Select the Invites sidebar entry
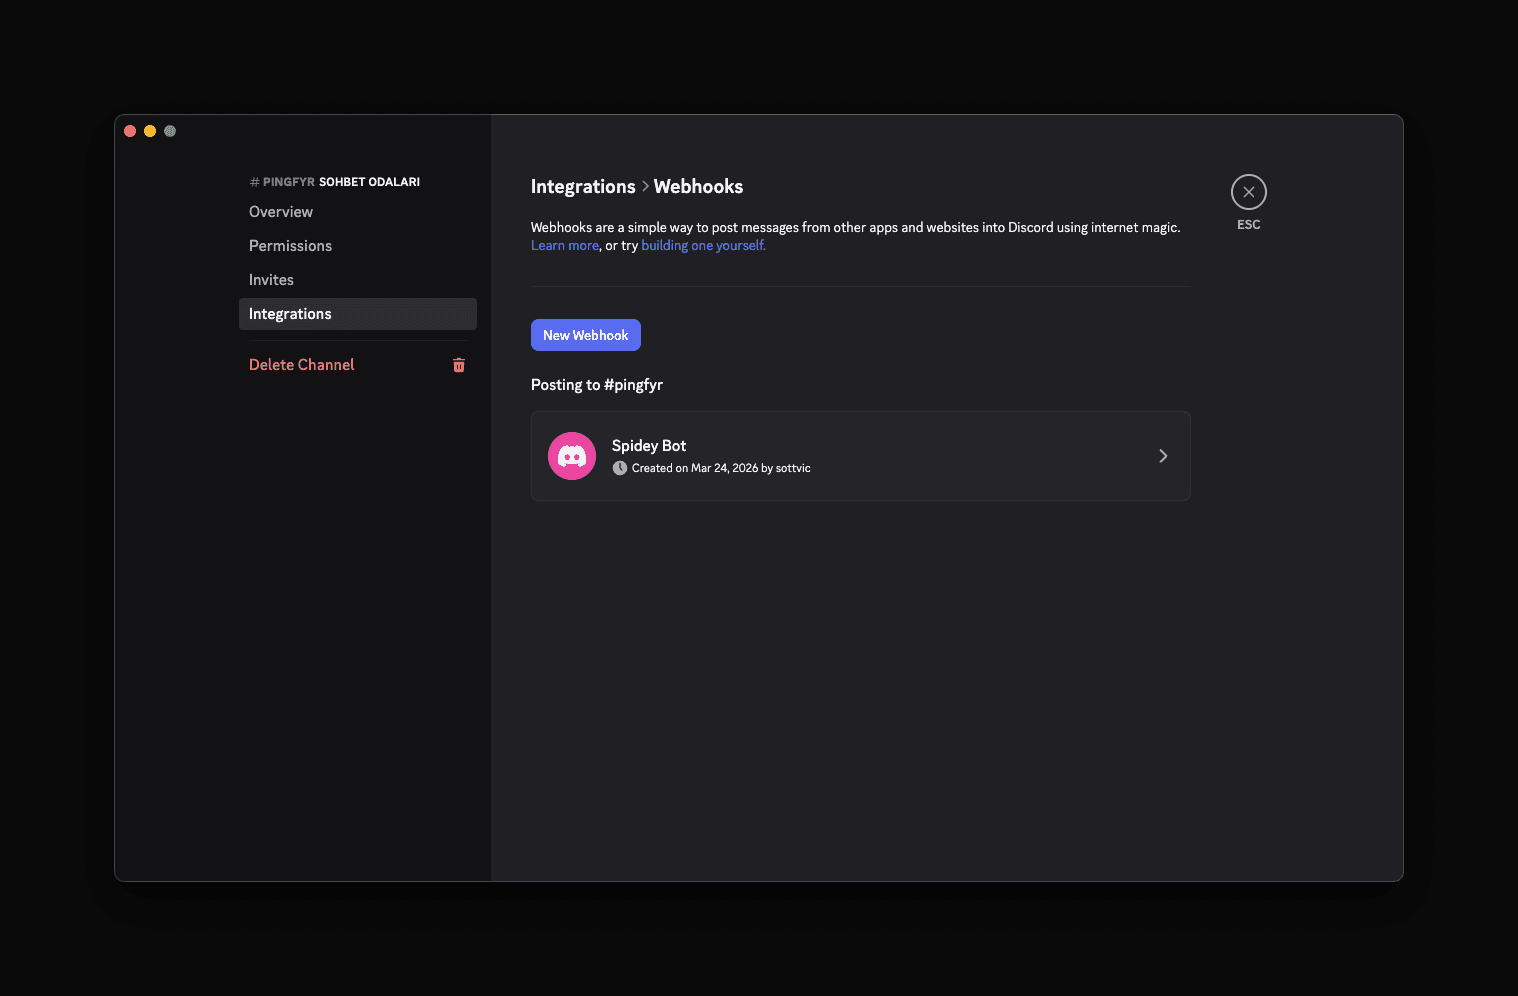The width and height of the screenshot is (1518, 996). [x=271, y=279]
